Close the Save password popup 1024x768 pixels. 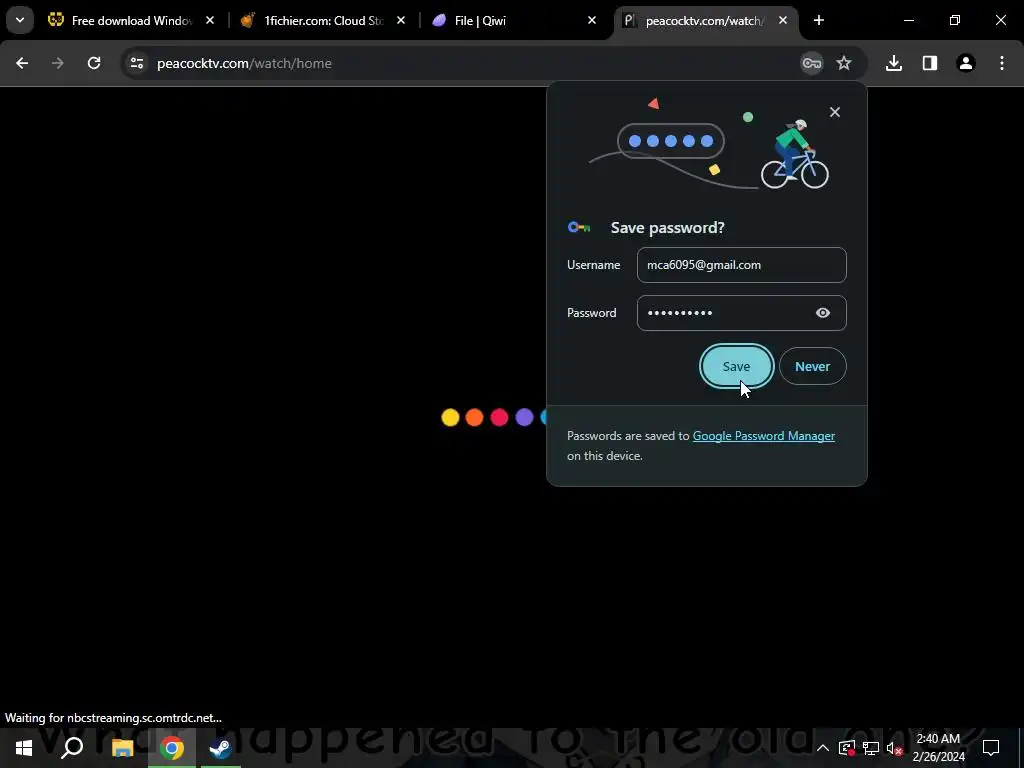click(835, 112)
